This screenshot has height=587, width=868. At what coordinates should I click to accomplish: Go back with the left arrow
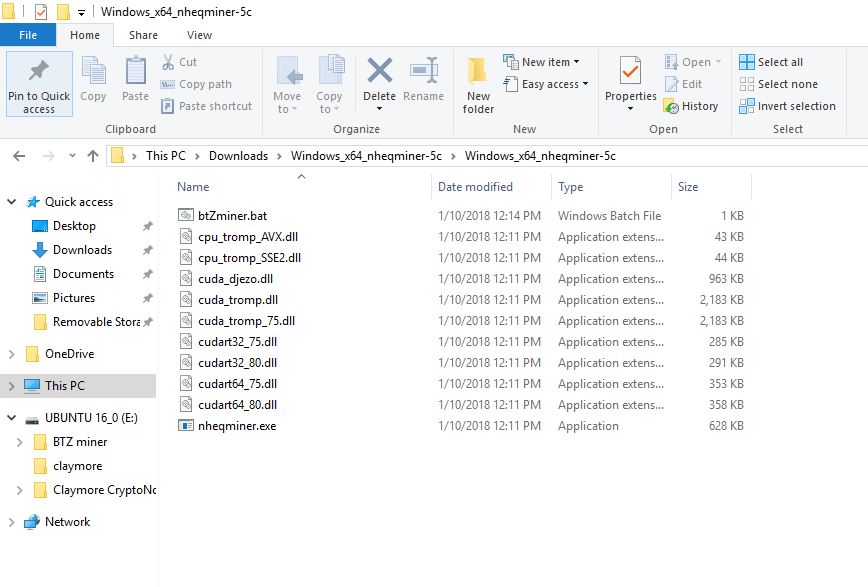point(19,156)
